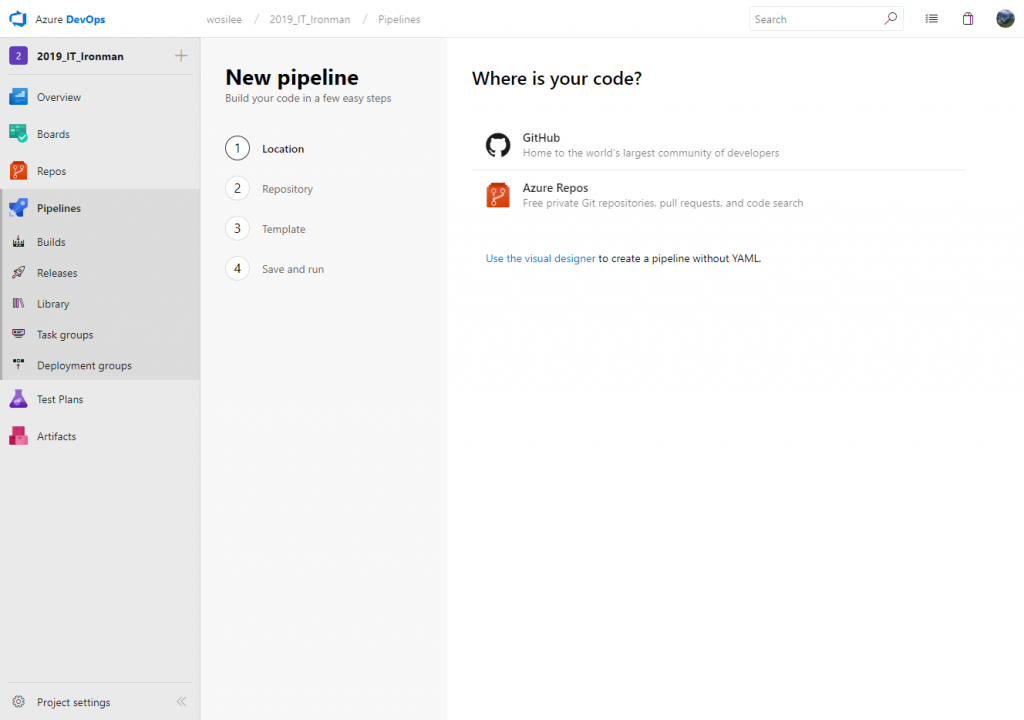Select the Test Plans flask icon
The width and height of the screenshot is (1024, 720).
pyautogui.click(x=18, y=399)
